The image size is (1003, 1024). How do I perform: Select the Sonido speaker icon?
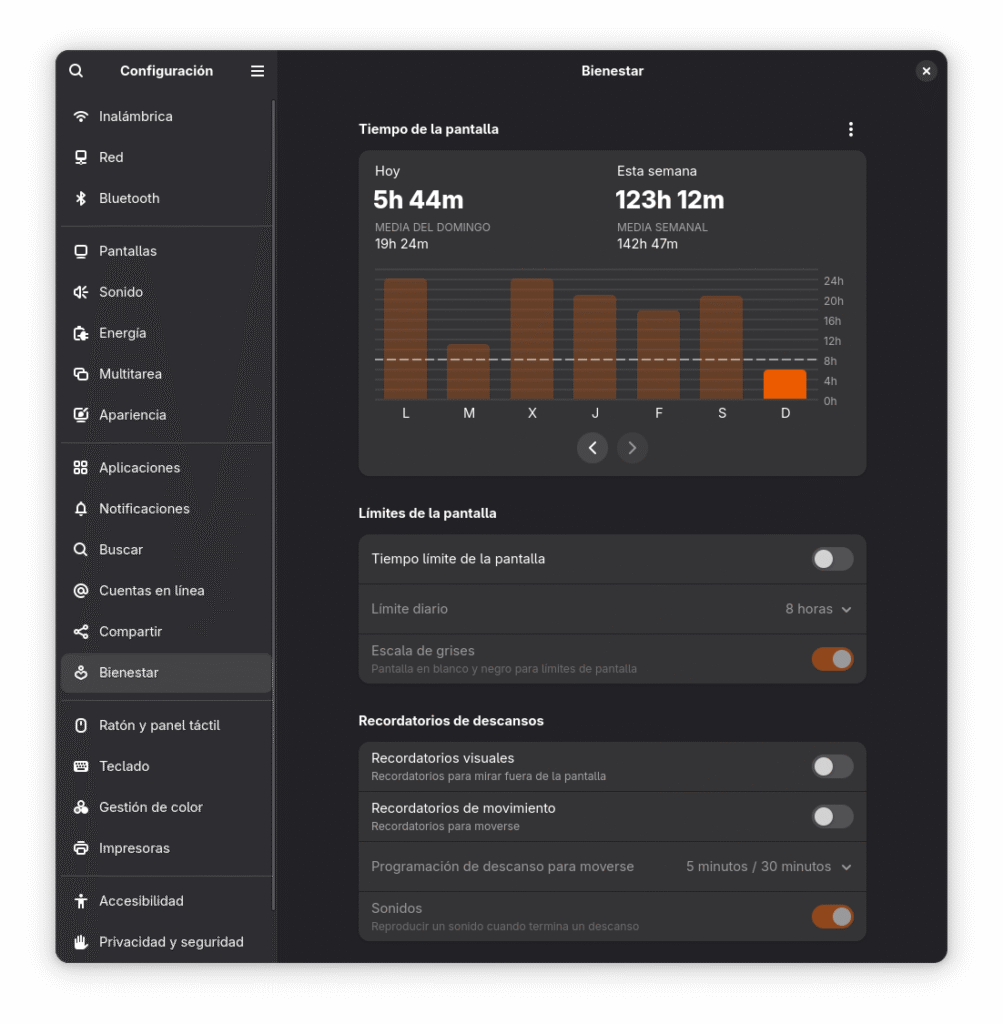coord(81,292)
